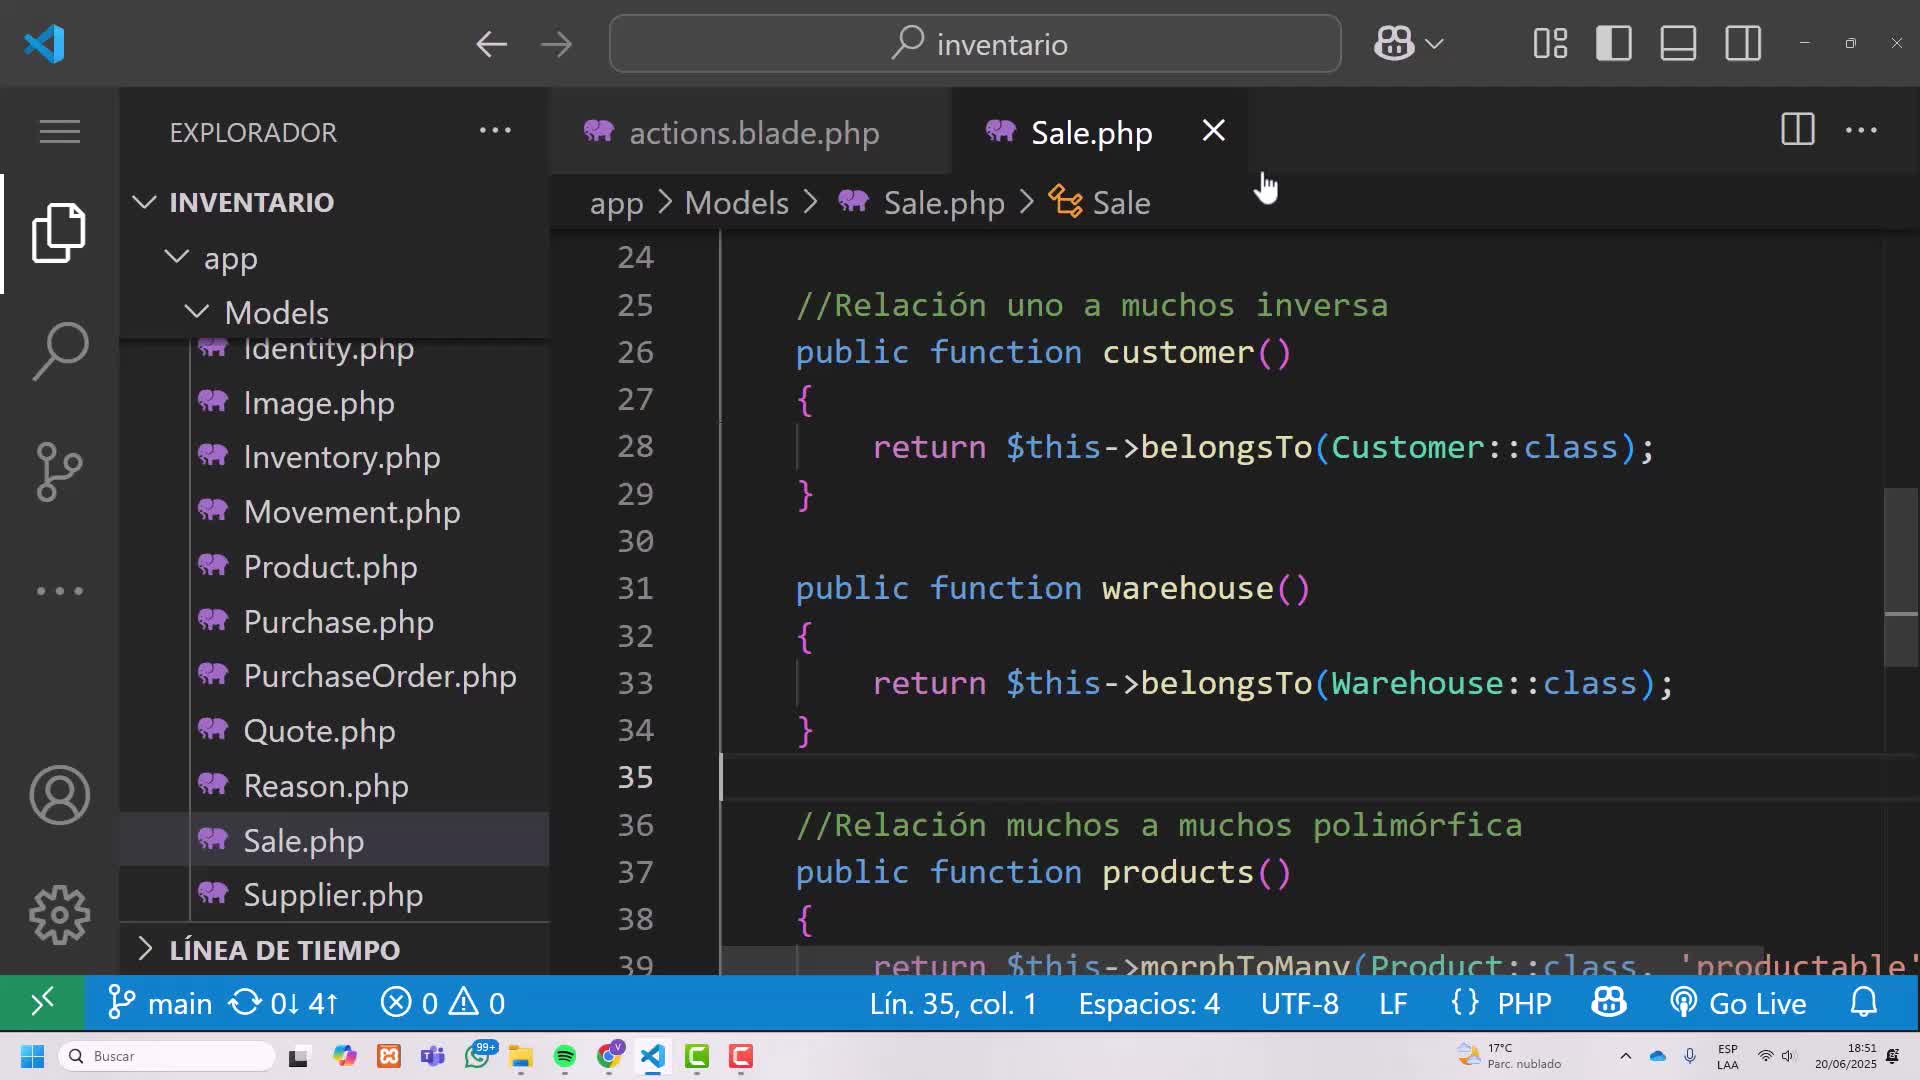Click Lín. 35, col. 1 status entry
1920x1080 pixels.
click(x=953, y=1003)
